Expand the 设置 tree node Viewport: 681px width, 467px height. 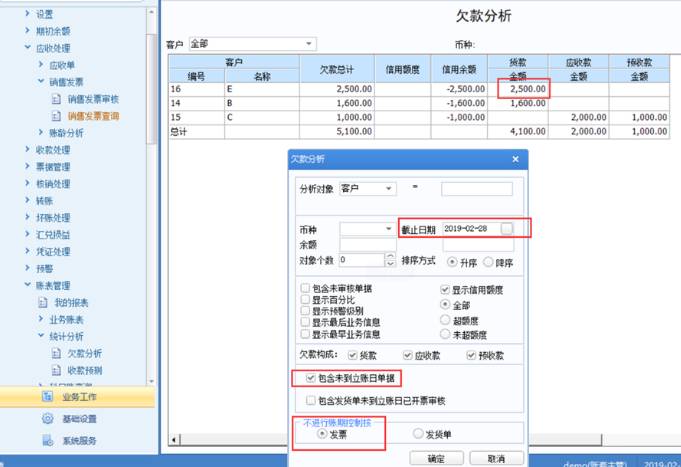(27, 13)
